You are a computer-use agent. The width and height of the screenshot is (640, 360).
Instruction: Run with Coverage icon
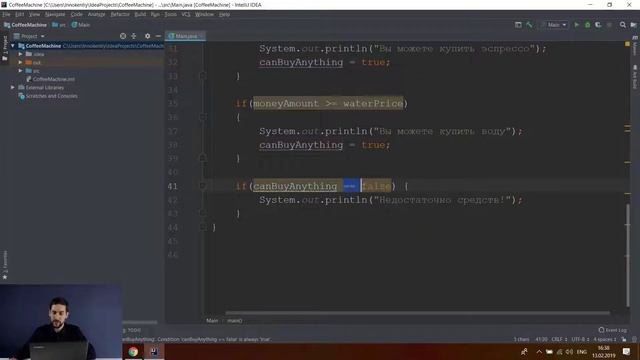(598, 25)
